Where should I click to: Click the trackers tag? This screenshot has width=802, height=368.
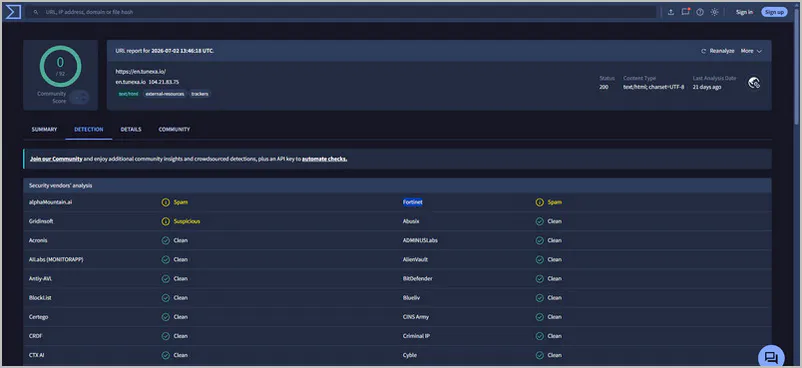point(200,94)
